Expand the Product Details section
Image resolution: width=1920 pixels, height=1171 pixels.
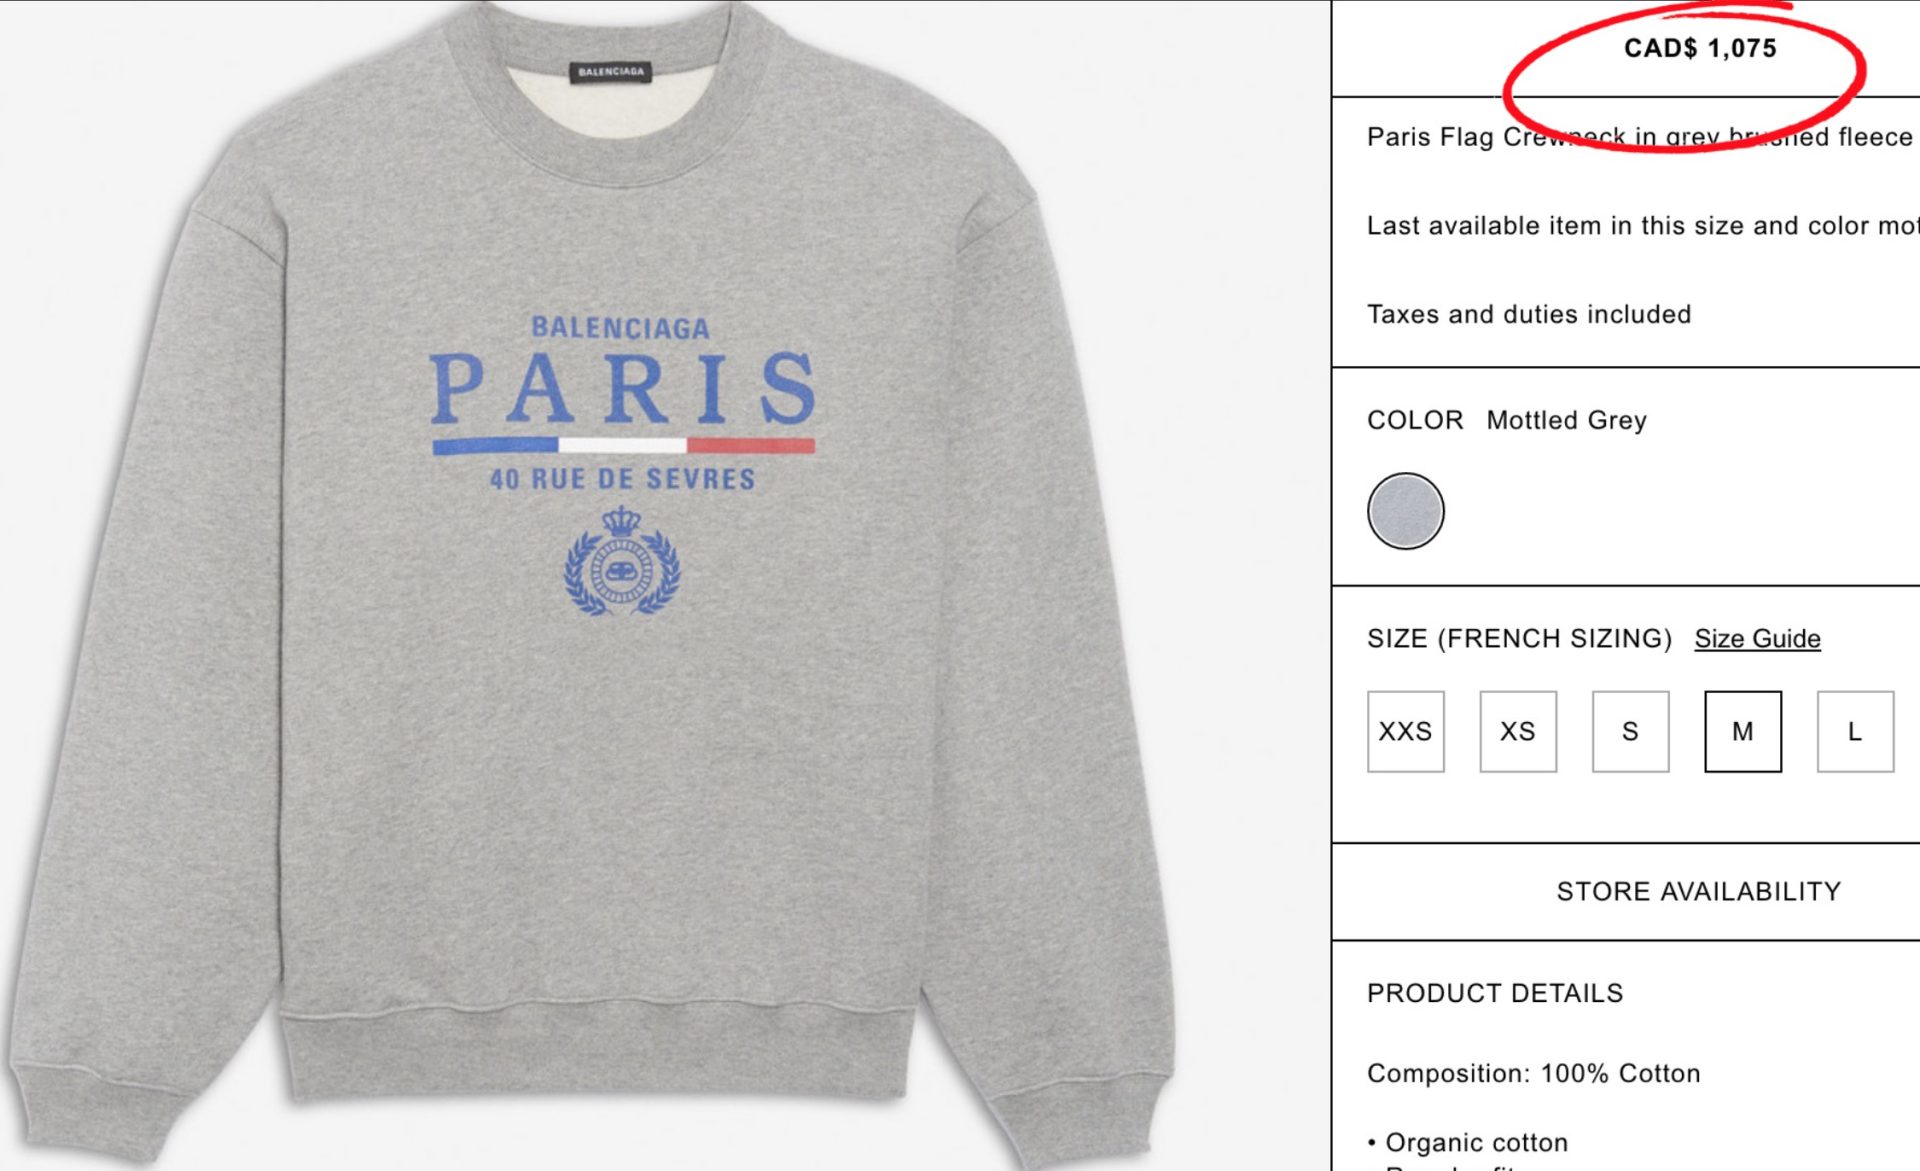1495,993
